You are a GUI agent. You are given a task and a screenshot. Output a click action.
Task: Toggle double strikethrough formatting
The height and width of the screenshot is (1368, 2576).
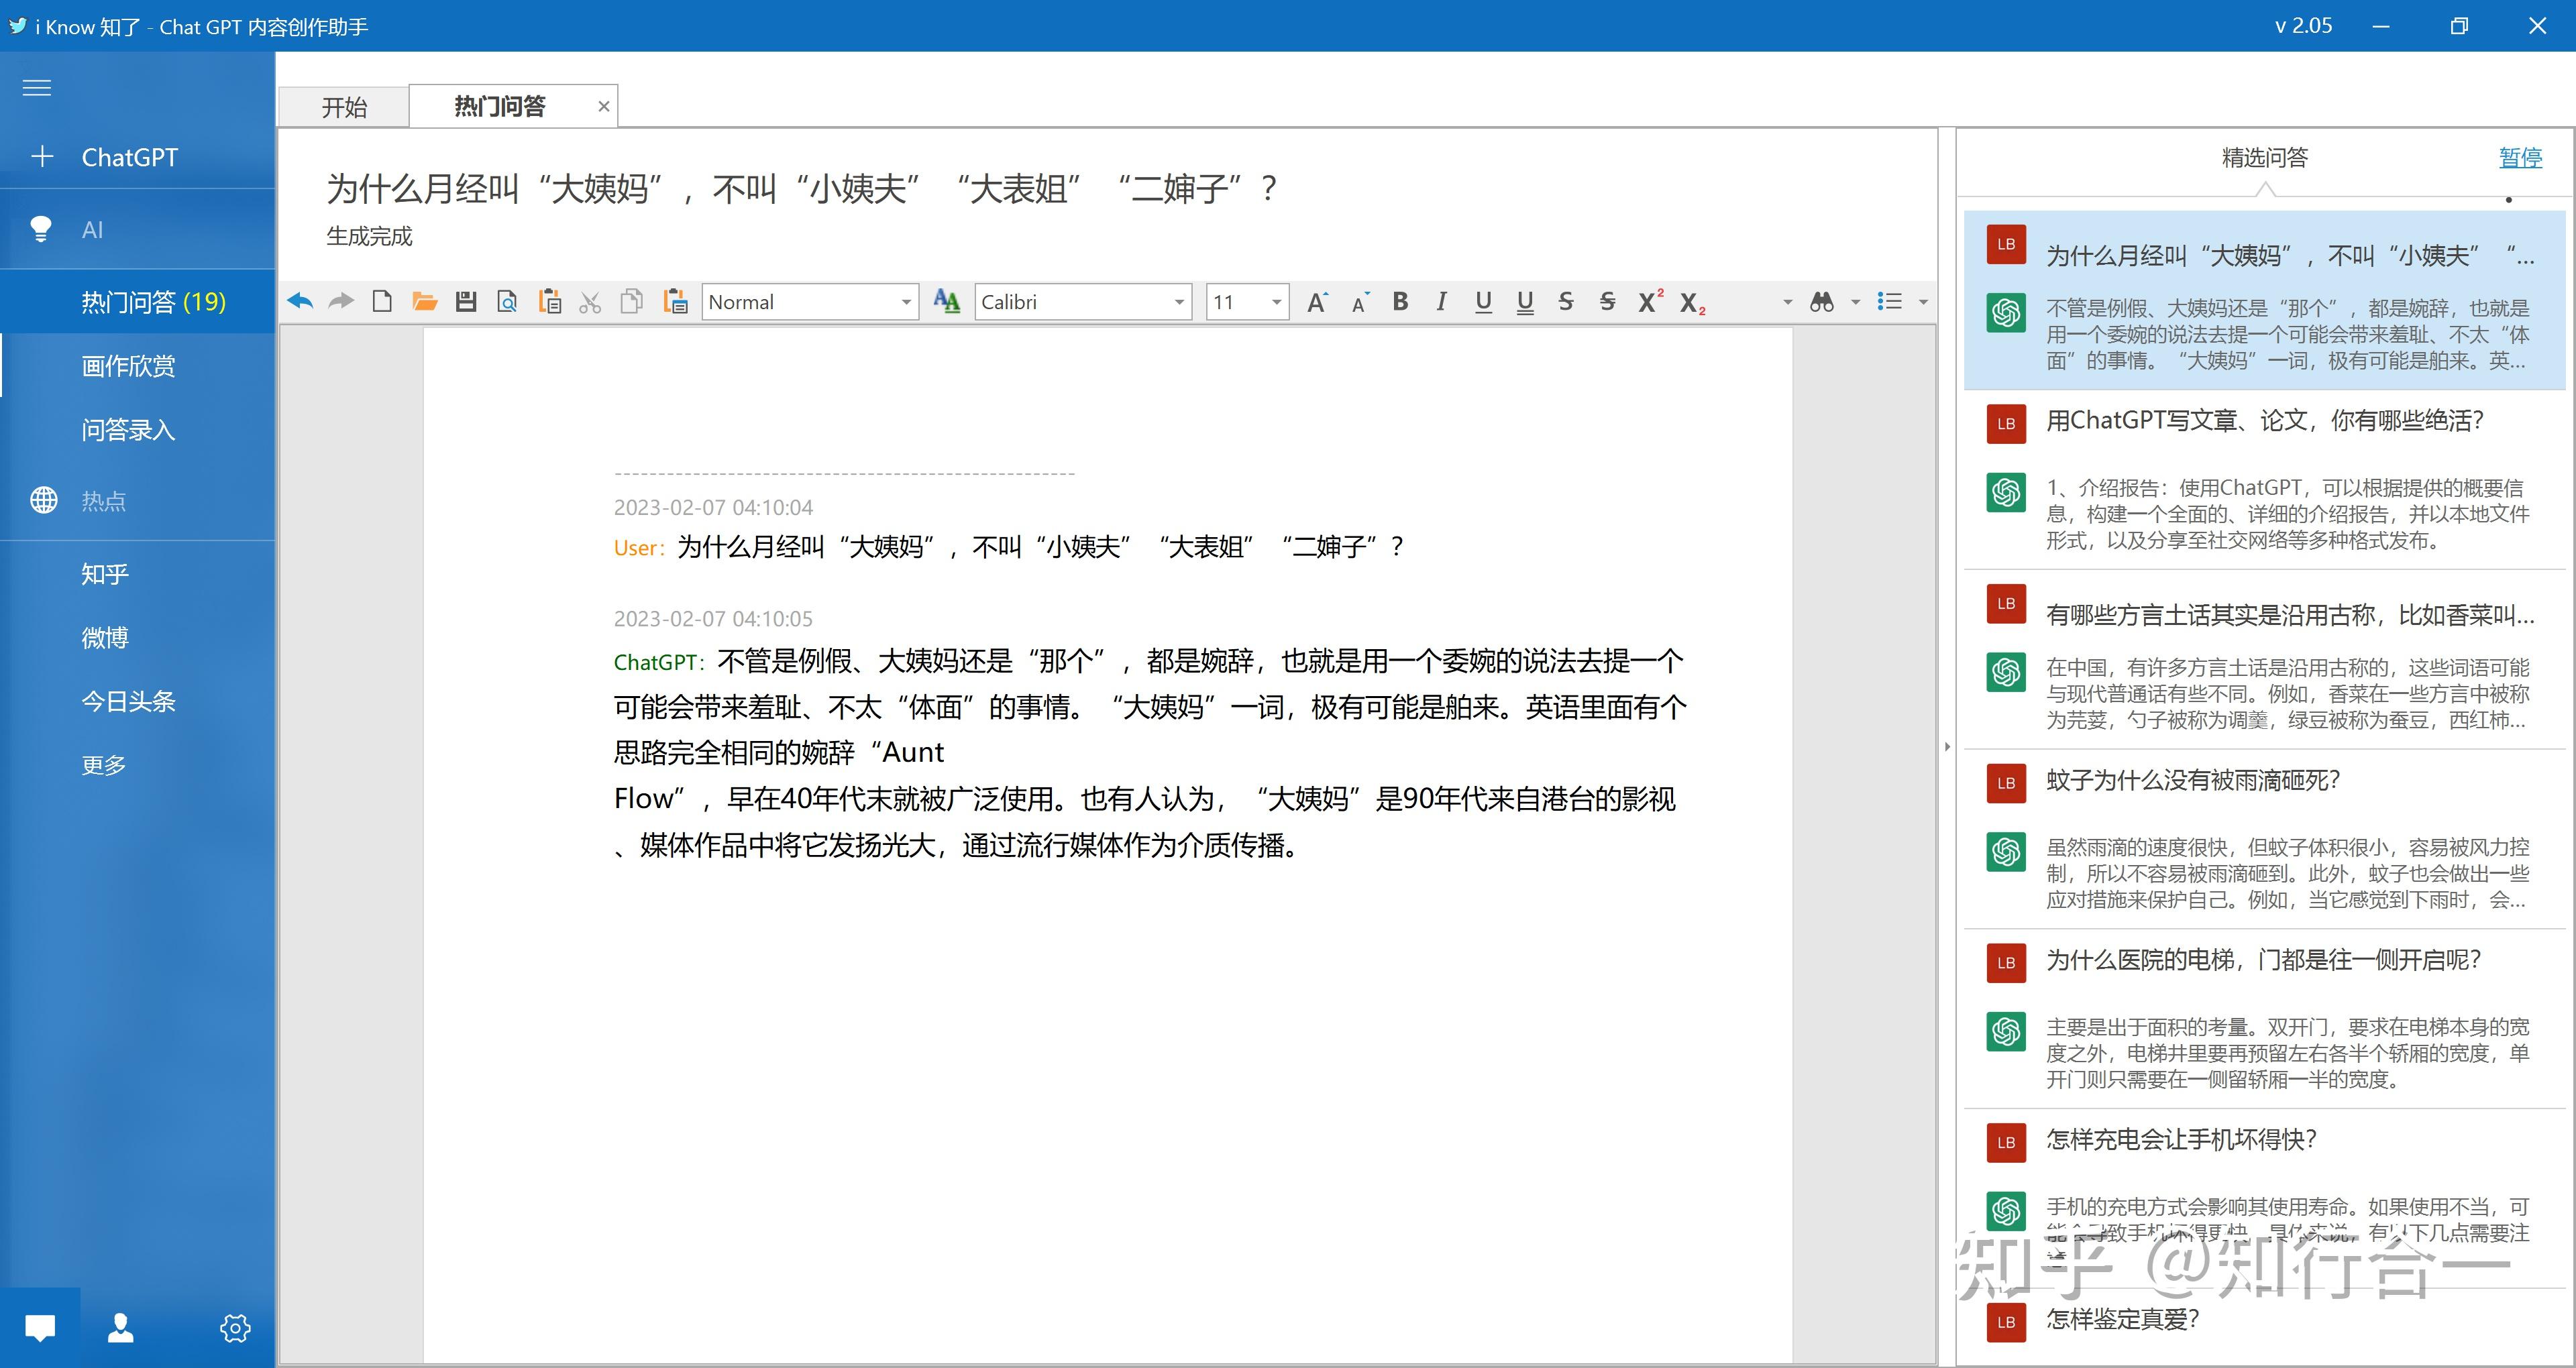pyautogui.click(x=1607, y=301)
